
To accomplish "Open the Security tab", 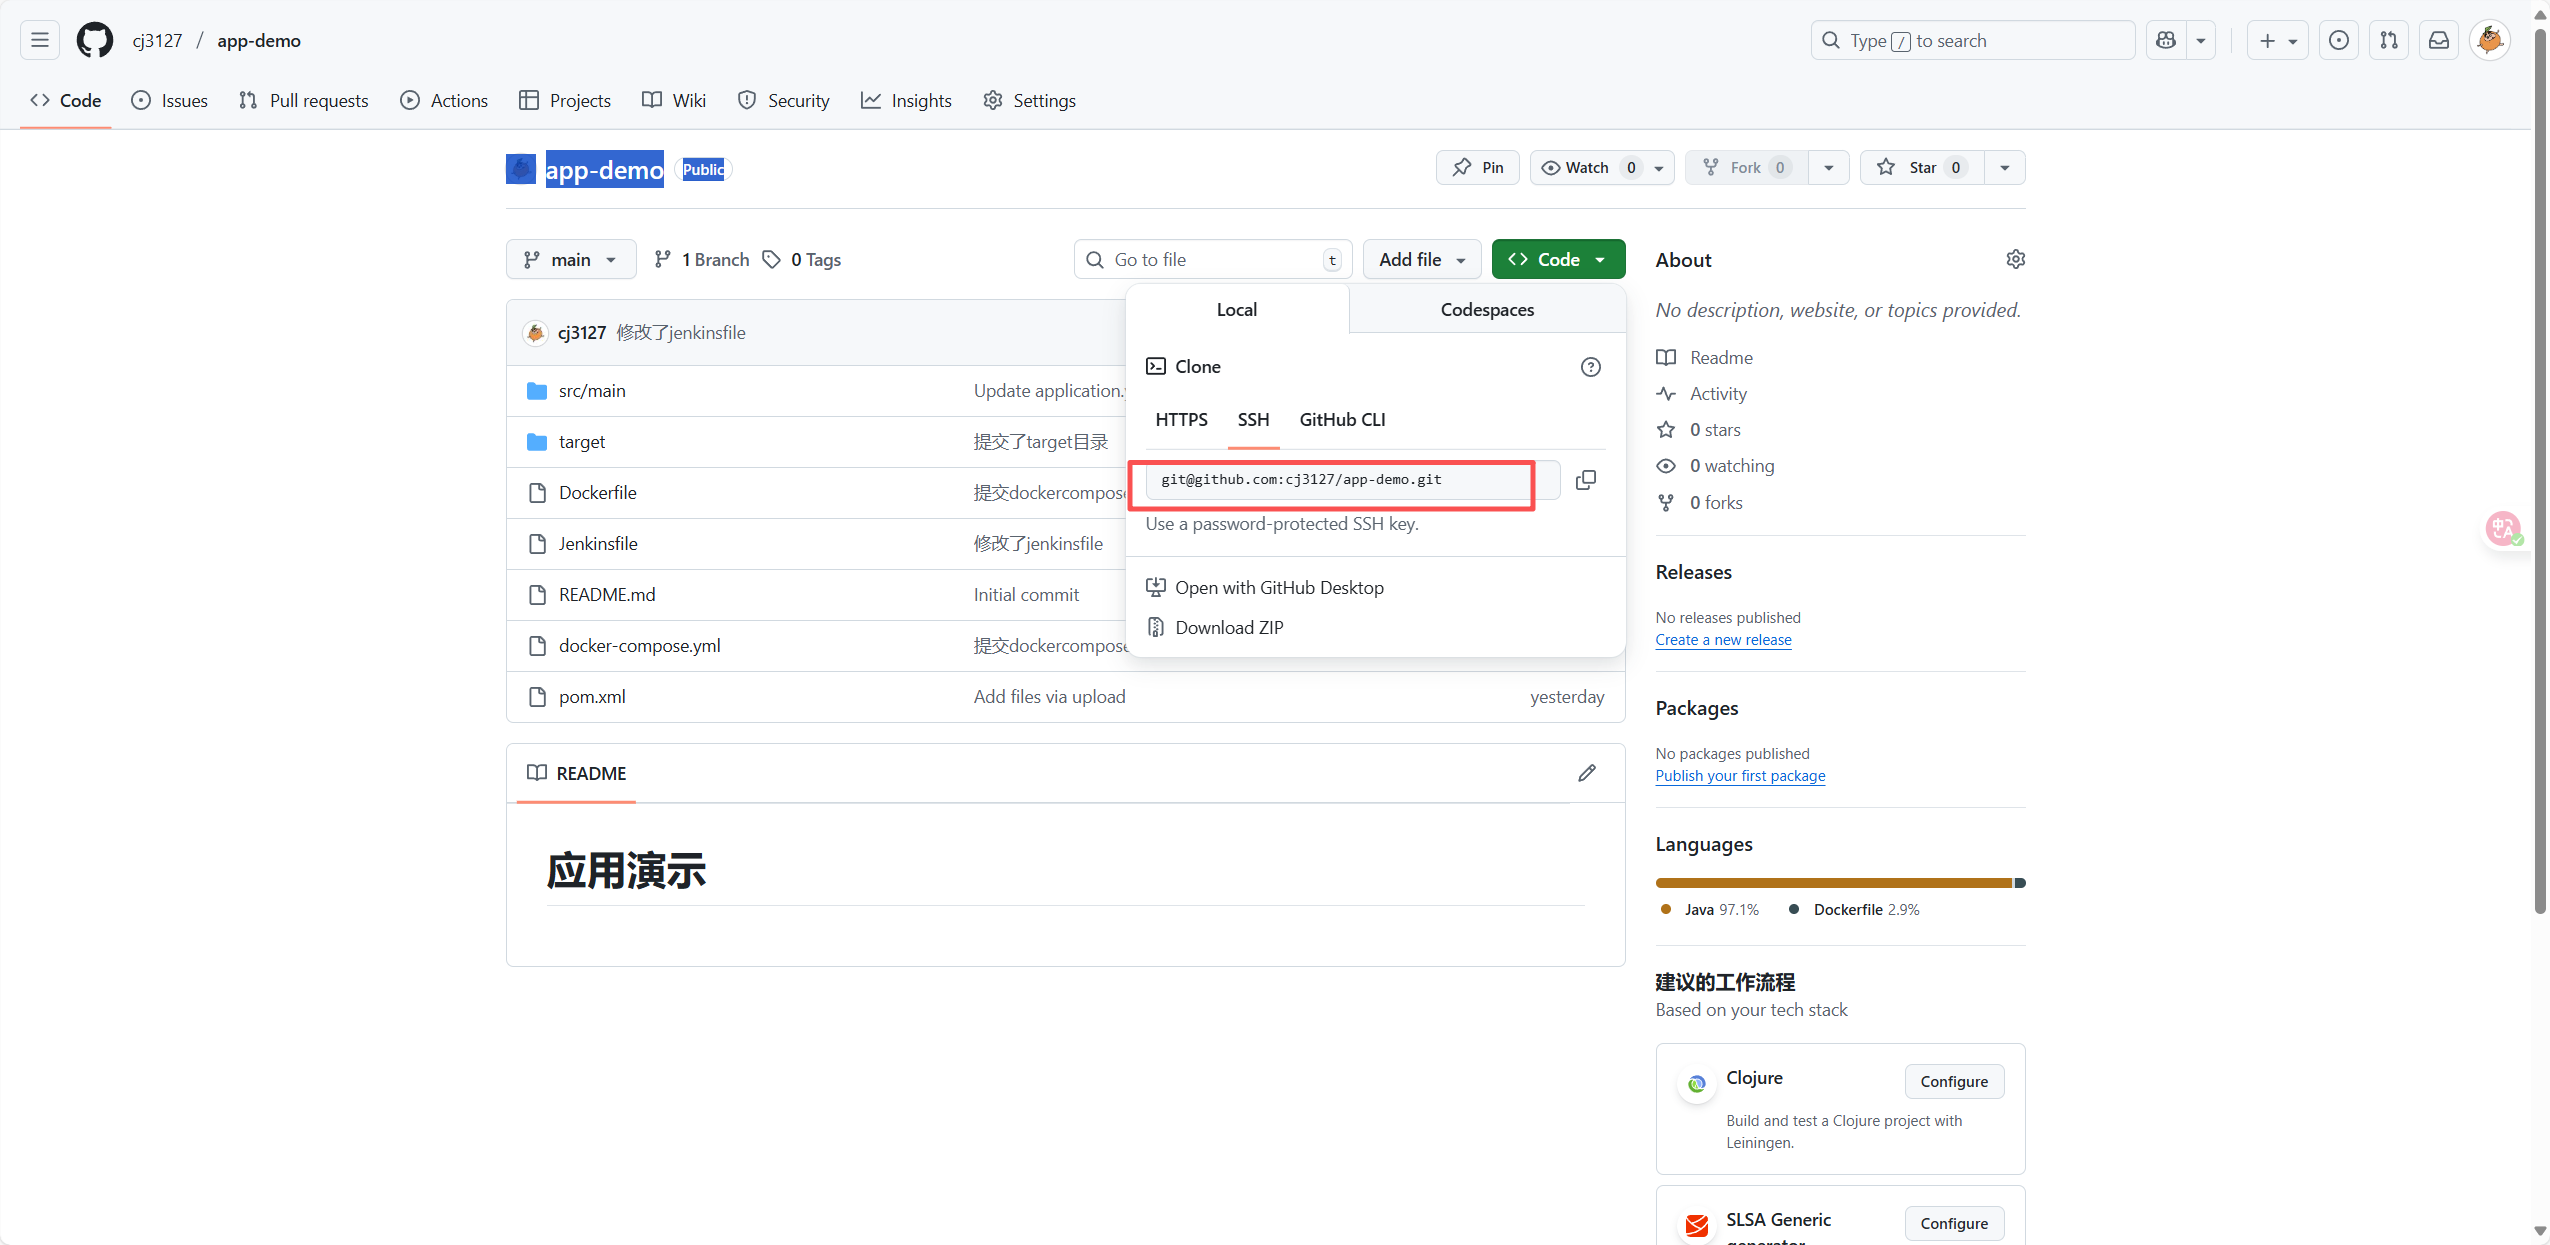I will [x=784, y=100].
